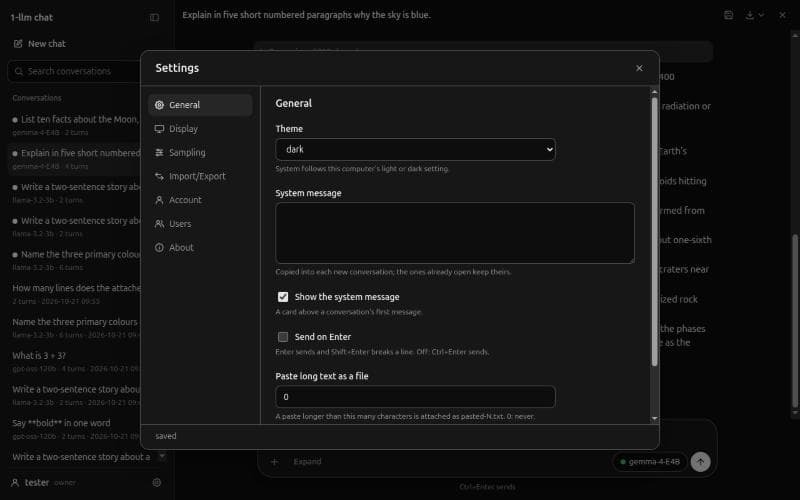Image resolution: width=800 pixels, height=500 pixels.
Task: Click the magnifier icon in the search box
Action: [19, 71]
